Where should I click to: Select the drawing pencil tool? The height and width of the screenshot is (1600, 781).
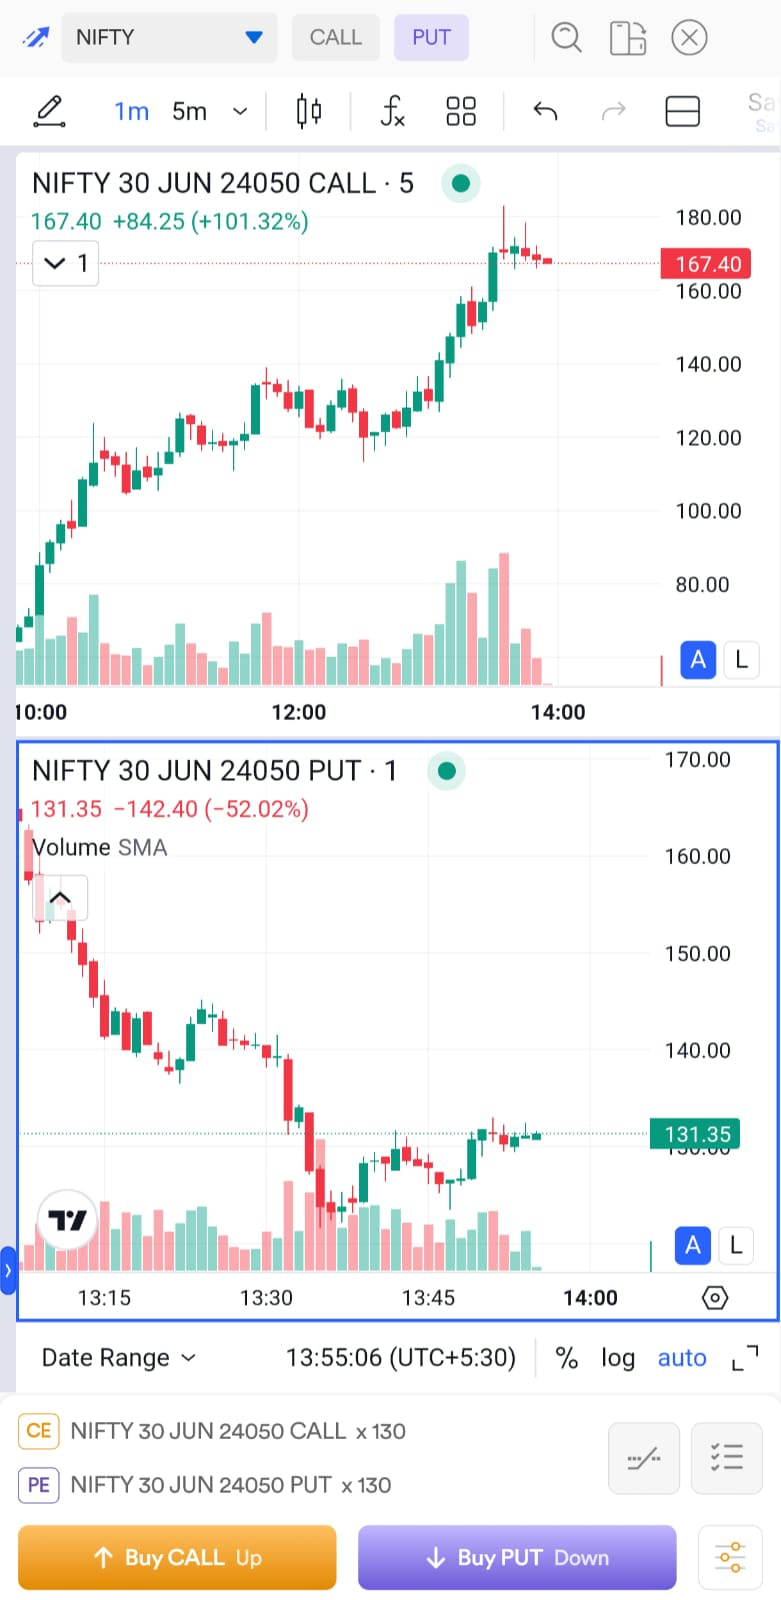tap(49, 111)
